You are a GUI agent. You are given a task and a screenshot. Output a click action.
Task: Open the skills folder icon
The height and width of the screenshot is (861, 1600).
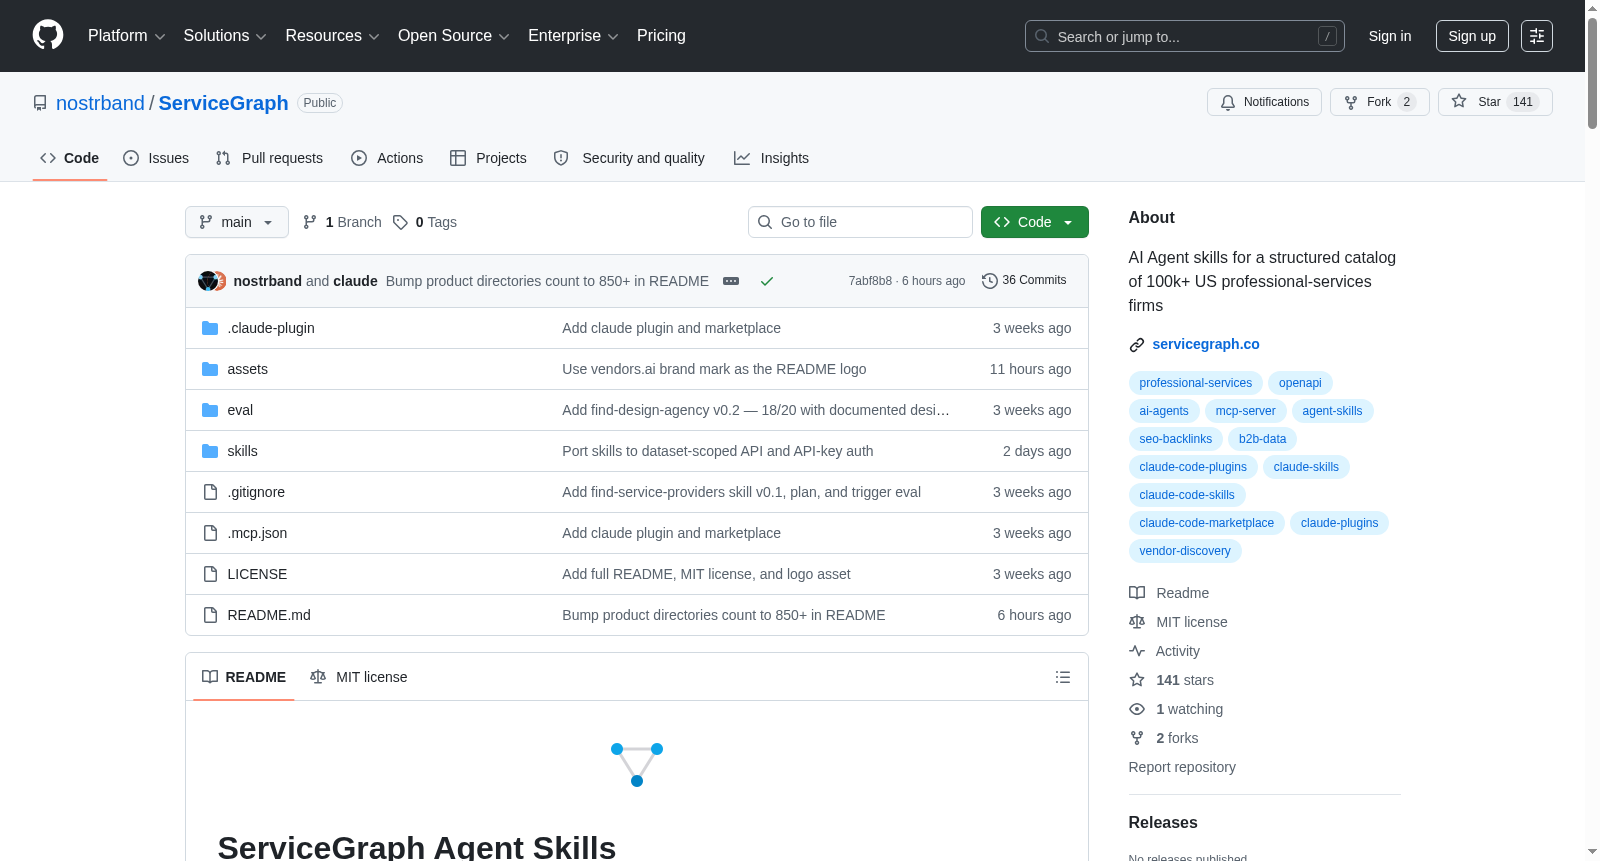pyautogui.click(x=210, y=451)
